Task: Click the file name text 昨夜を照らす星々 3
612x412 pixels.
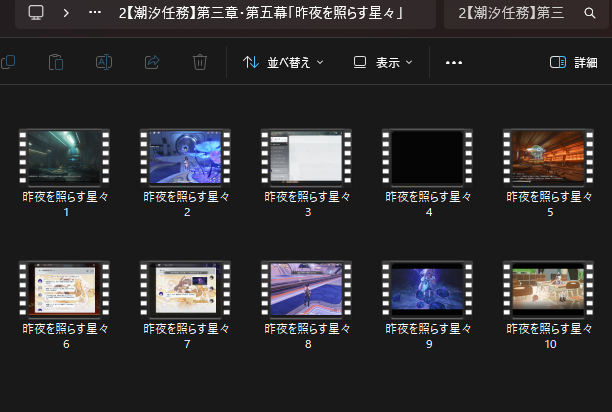Action: click(x=308, y=204)
